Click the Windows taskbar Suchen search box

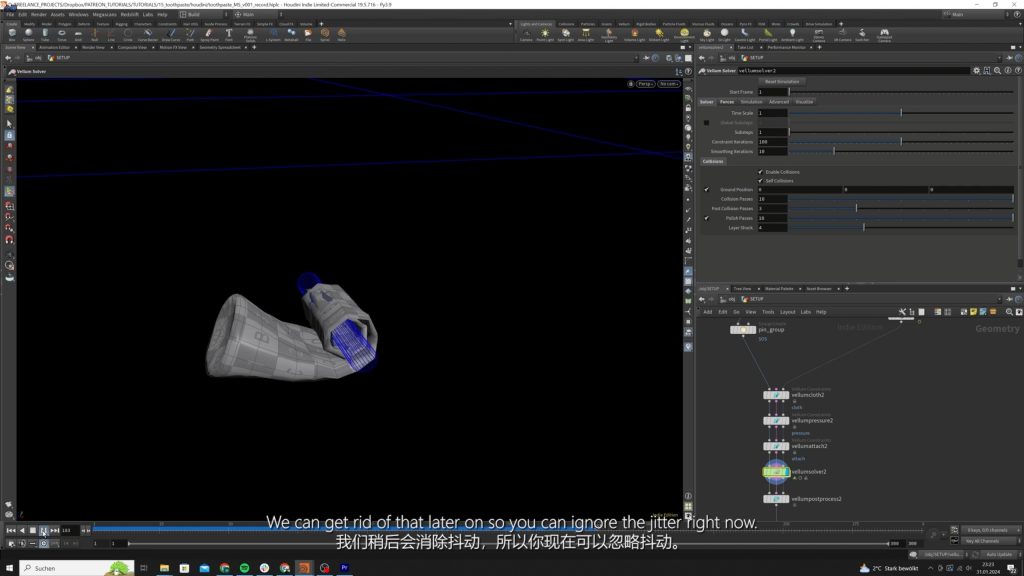[76, 568]
